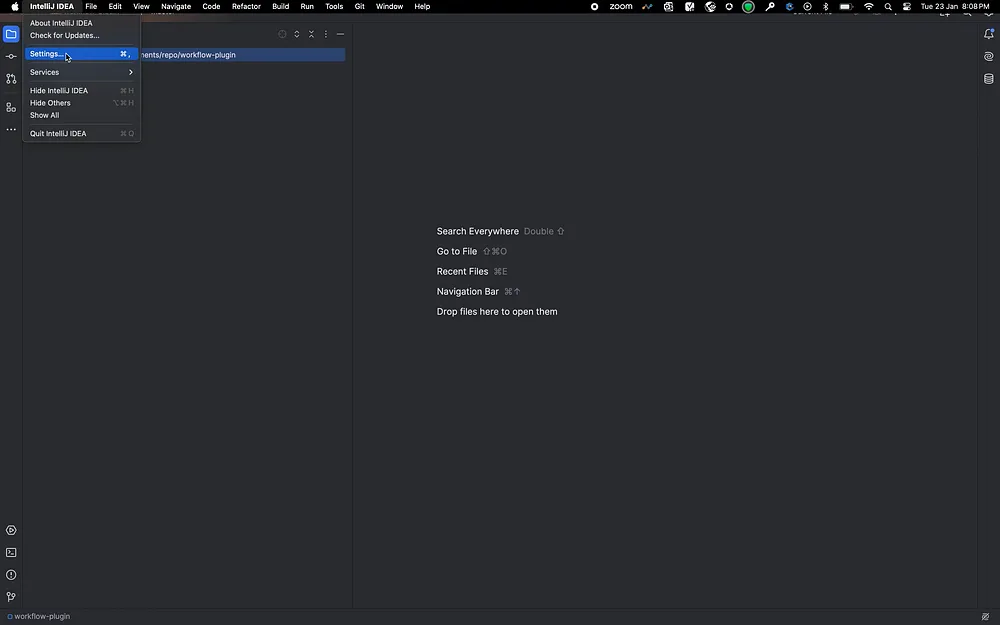The width and height of the screenshot is (1000, 625).
Task: Click the Expand All icon in Project panel
Action: point(297,34)
